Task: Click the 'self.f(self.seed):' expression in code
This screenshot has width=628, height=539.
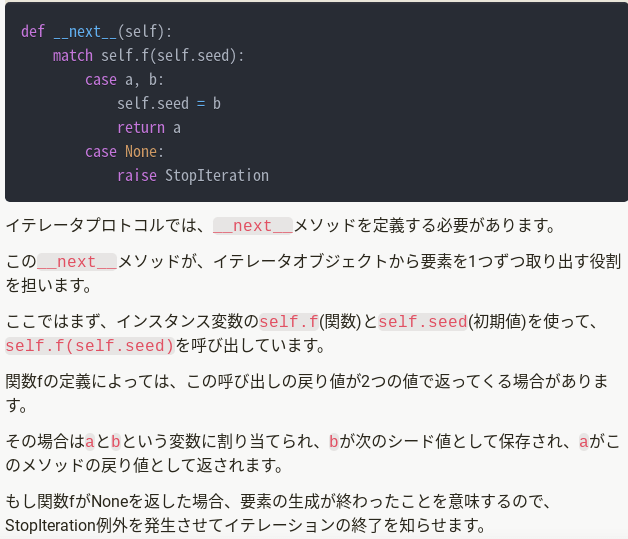Action: point(172,56)
